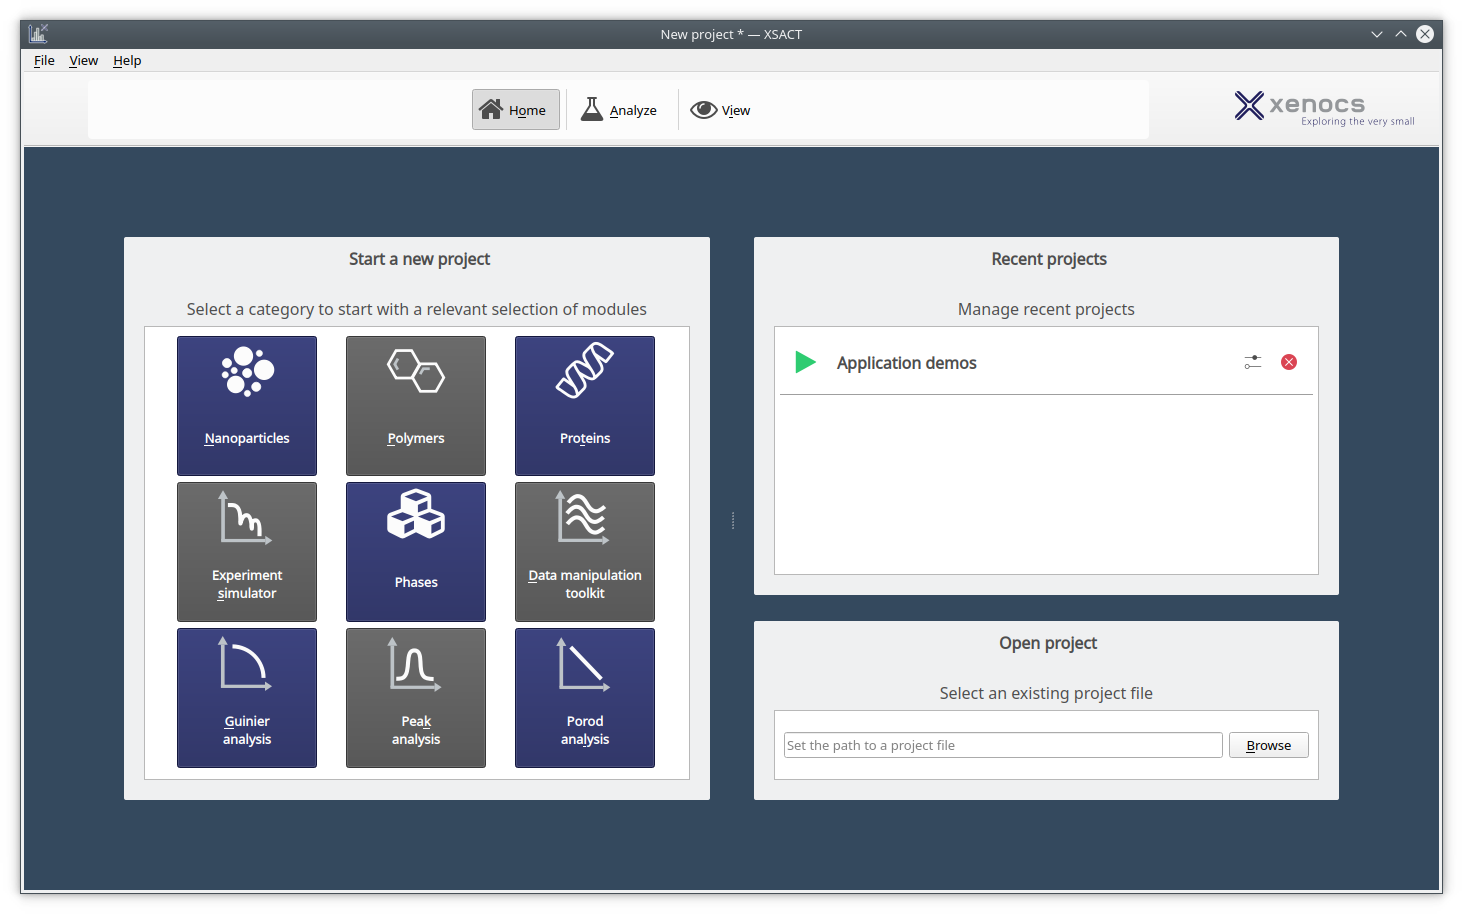Viewport: 1463px width, 914px height.
Task: Choose the Polymers category tile
Action: tap(416, 406)
